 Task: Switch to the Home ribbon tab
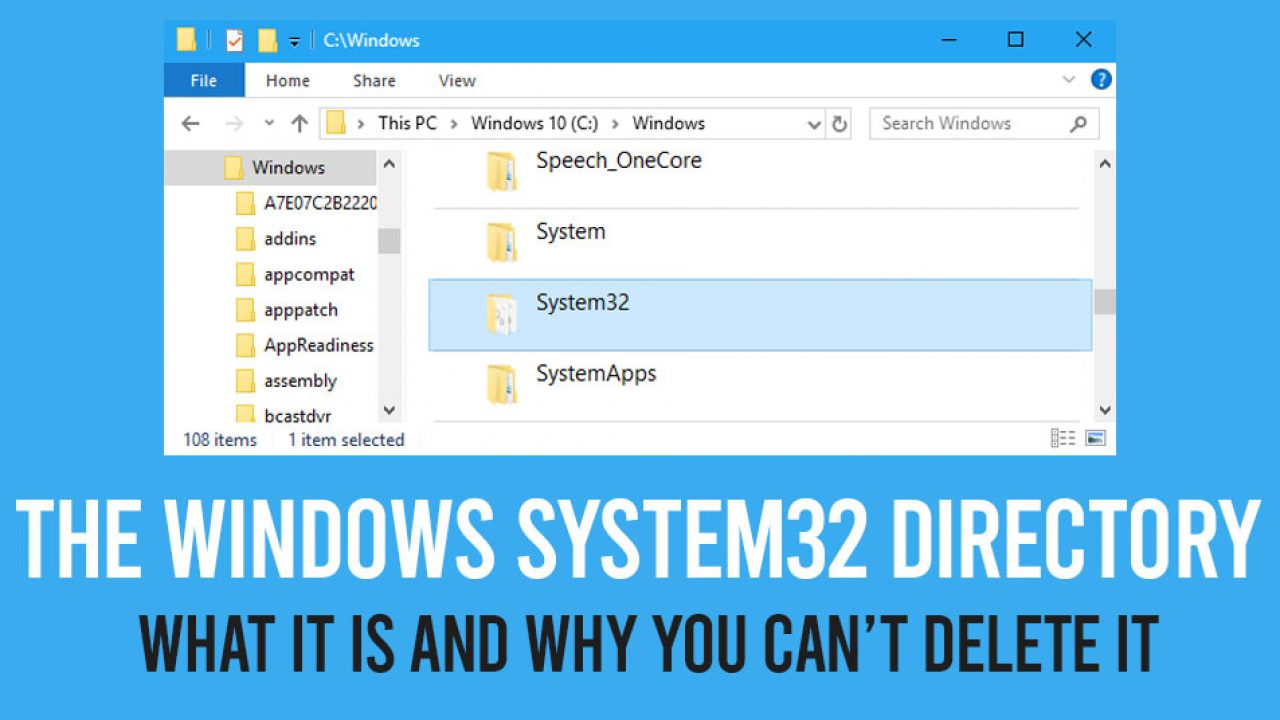pos(288,81)
